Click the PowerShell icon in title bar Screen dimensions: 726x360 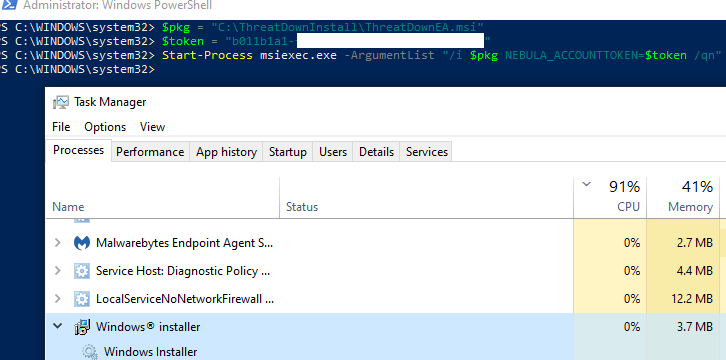[8, 6]
